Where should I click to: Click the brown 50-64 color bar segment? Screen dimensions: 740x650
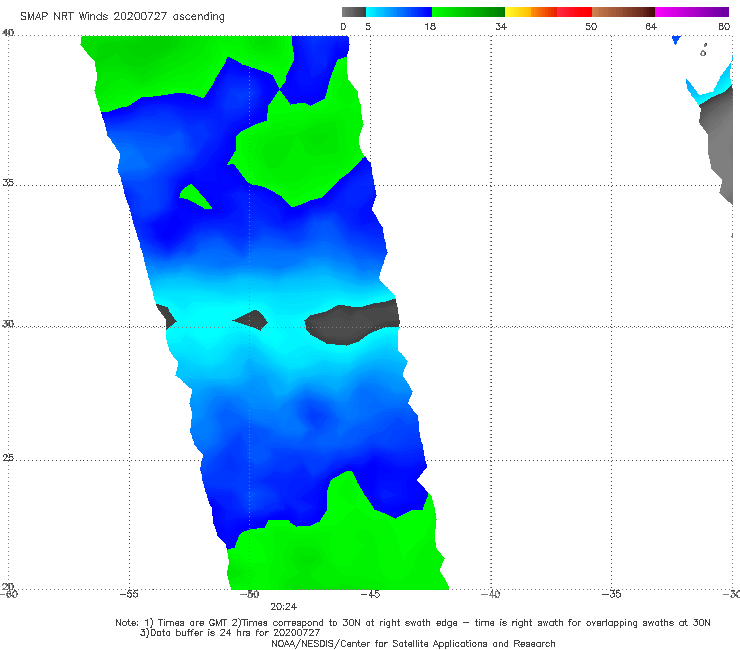(623, 12)
